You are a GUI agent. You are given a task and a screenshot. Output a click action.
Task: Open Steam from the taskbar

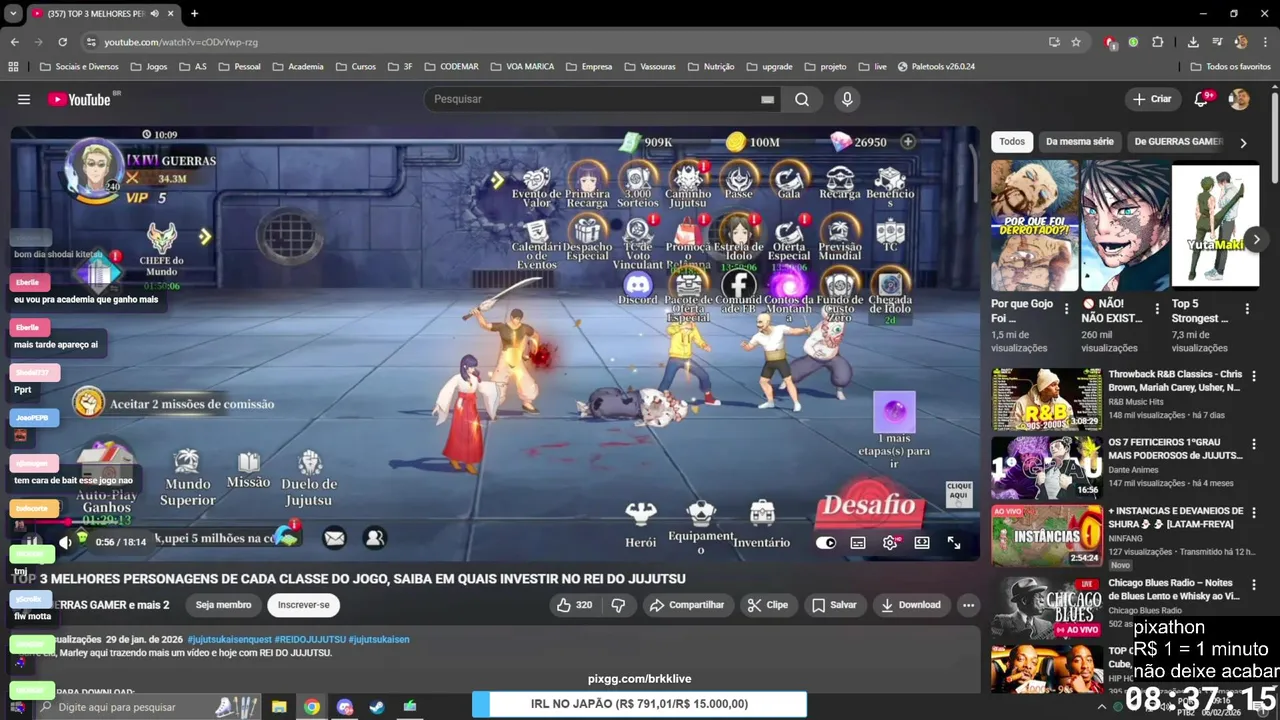pyautogui.click(x=377, y=707)
